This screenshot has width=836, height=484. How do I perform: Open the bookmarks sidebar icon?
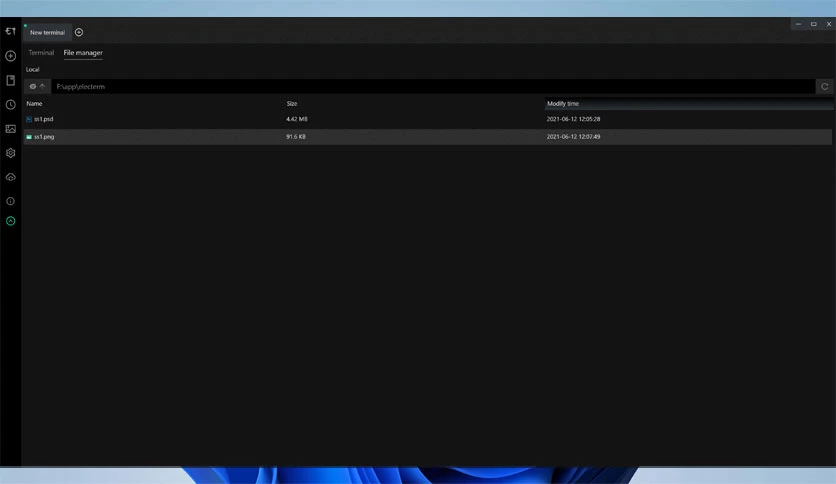click(10, 80)
